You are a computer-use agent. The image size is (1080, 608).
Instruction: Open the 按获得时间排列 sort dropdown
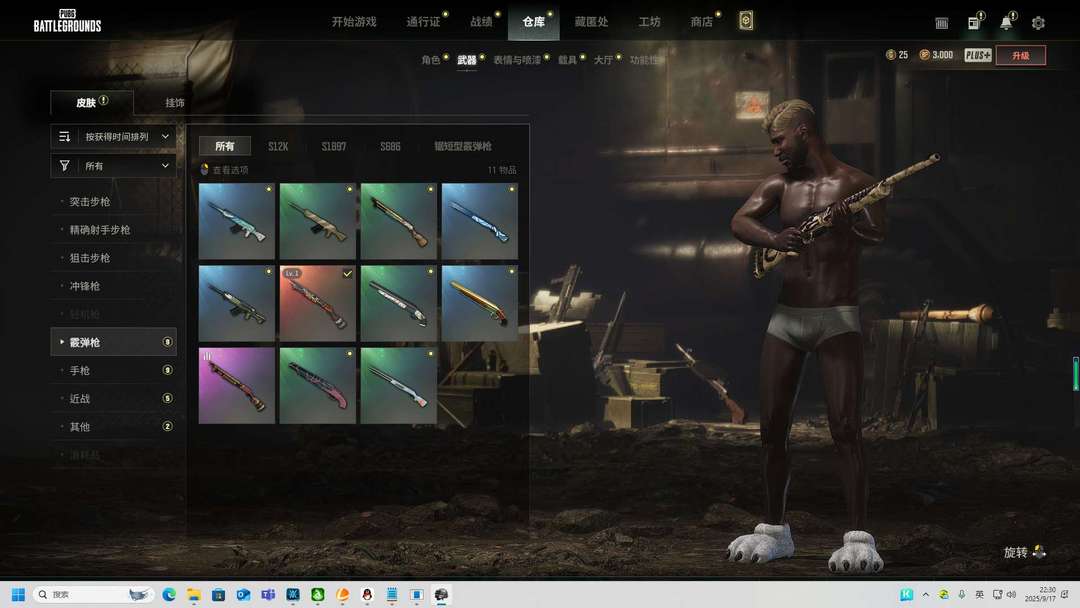[114, 136]
